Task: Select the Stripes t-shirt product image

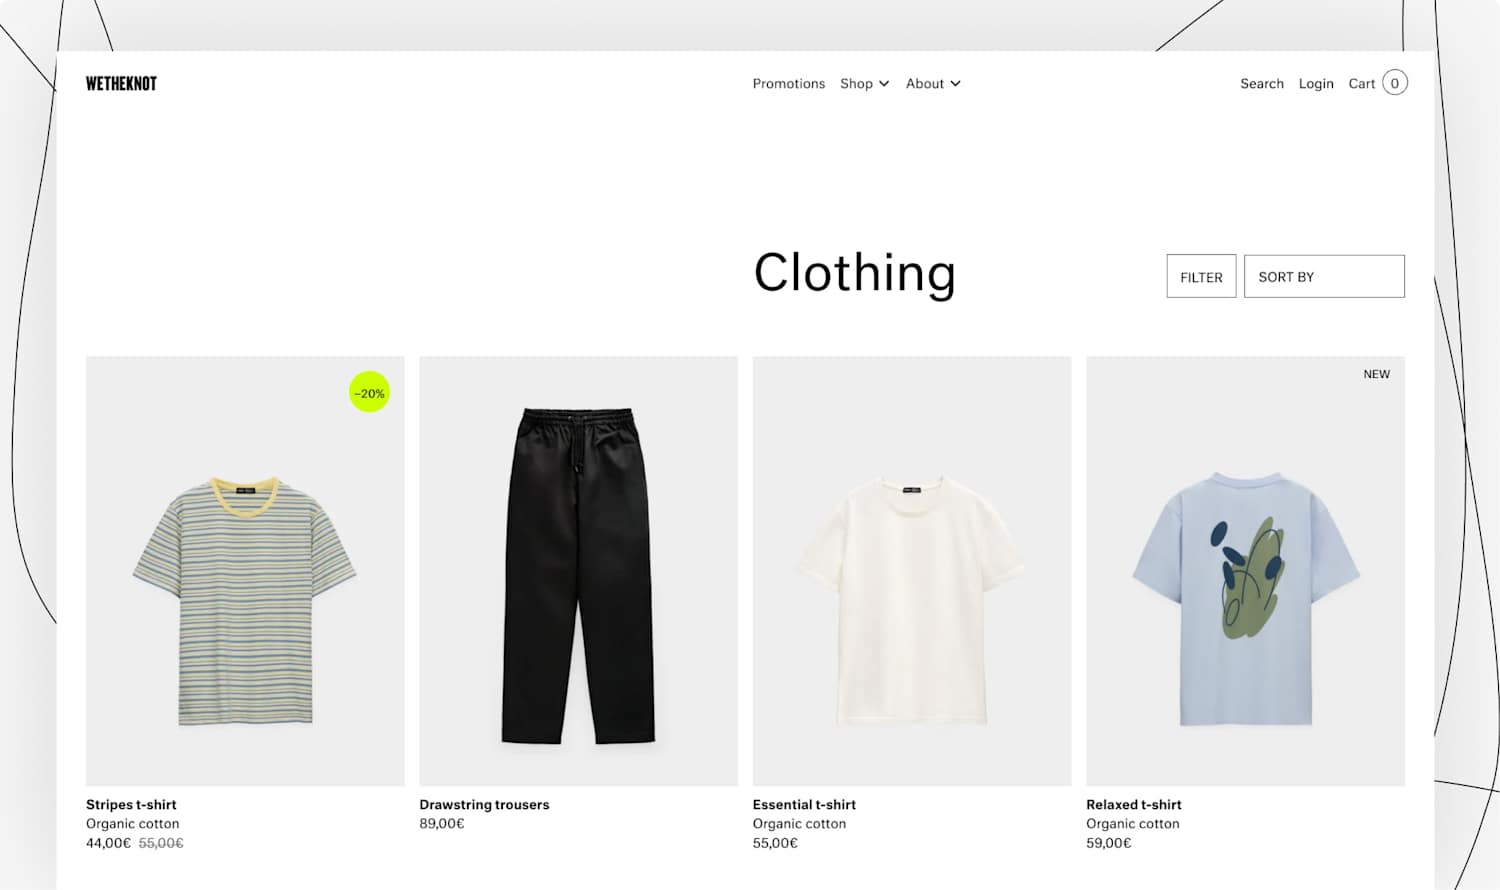Action: 245,571
